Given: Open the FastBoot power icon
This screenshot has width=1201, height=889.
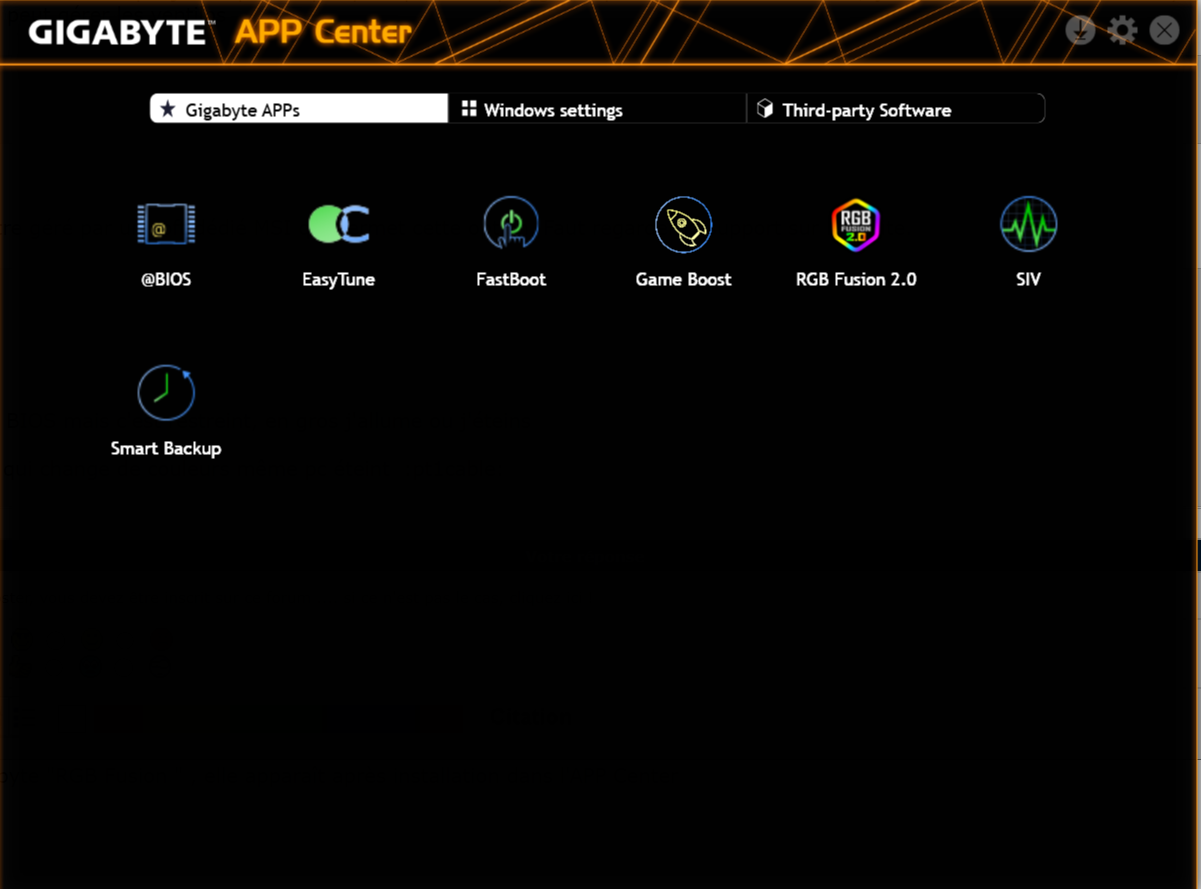Looking at the screenshot, I should [x=511, y=223].
